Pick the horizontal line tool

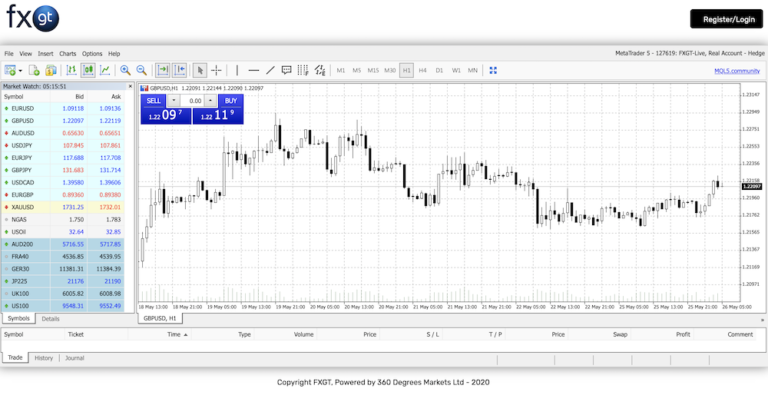(x=253, y=70)
